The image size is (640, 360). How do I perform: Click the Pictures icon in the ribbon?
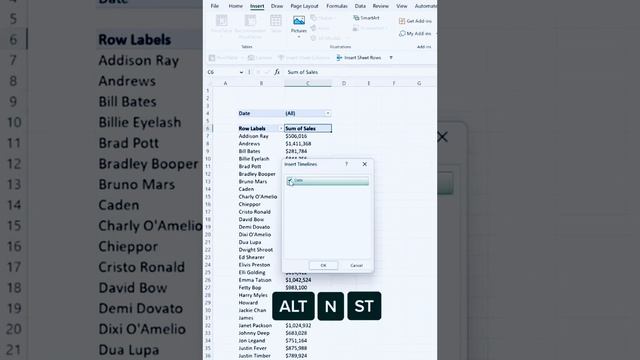point(299,21)
